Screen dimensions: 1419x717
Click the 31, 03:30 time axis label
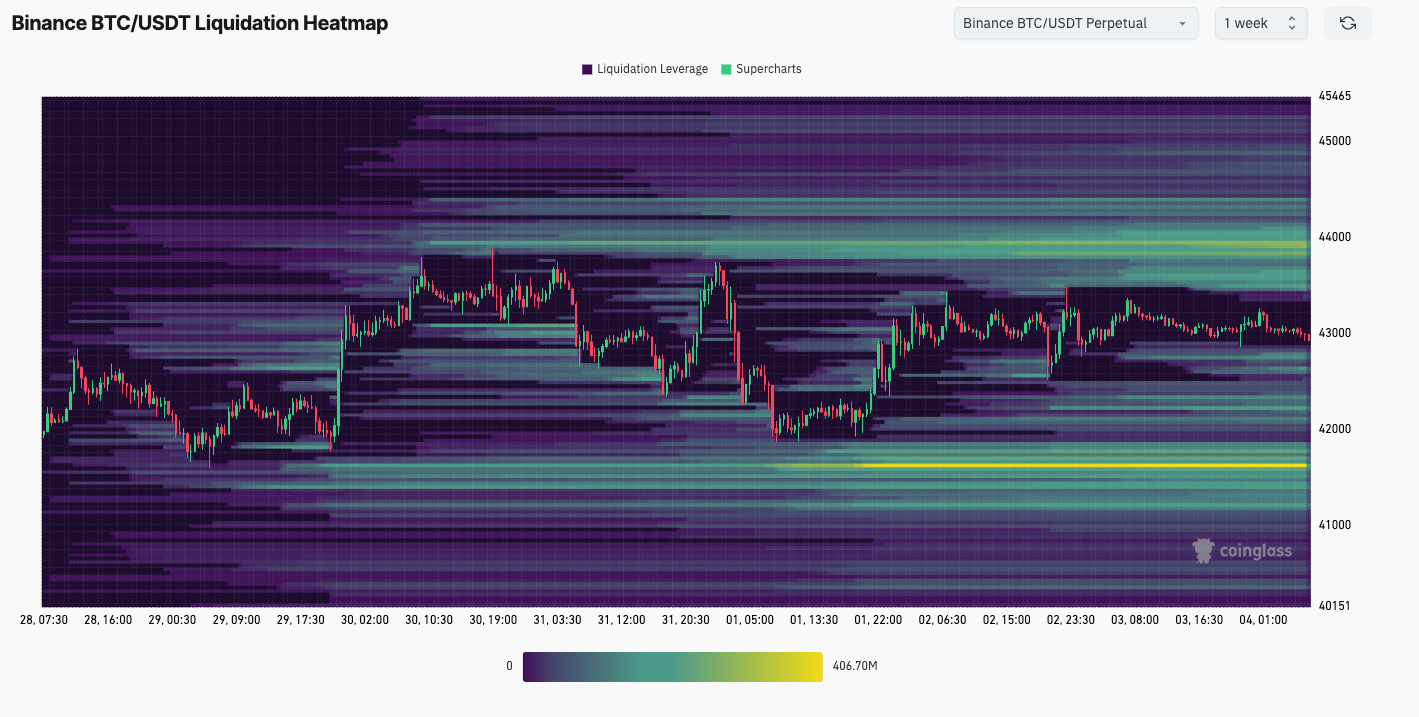[x=557, y=620]
